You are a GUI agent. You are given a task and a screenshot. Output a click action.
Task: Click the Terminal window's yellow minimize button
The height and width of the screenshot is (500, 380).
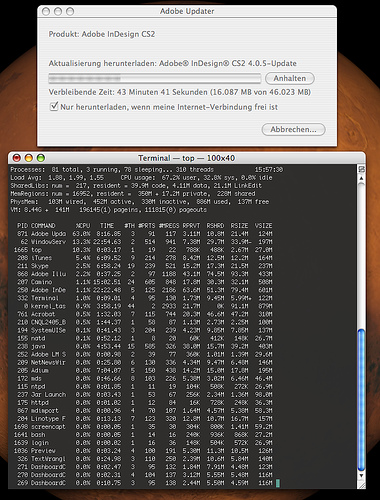(x=29, y=158)
